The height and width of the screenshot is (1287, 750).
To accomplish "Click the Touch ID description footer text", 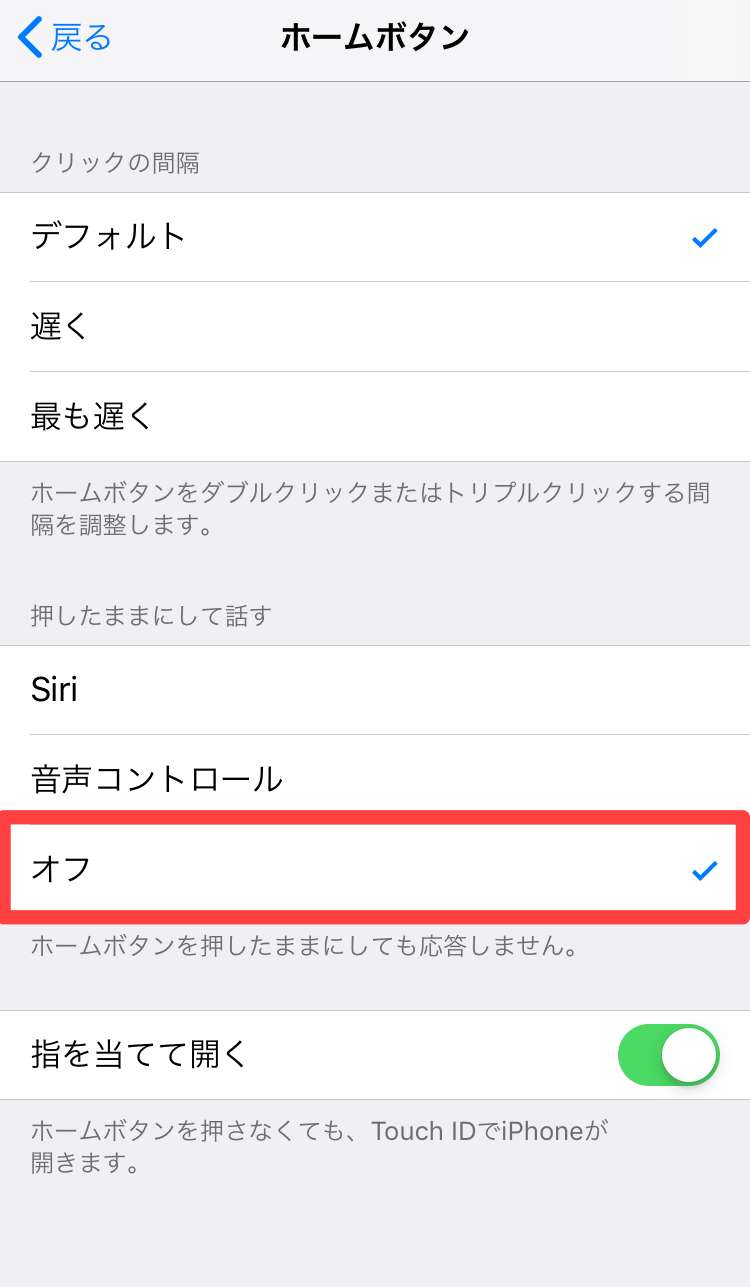I will point(320,1146).
